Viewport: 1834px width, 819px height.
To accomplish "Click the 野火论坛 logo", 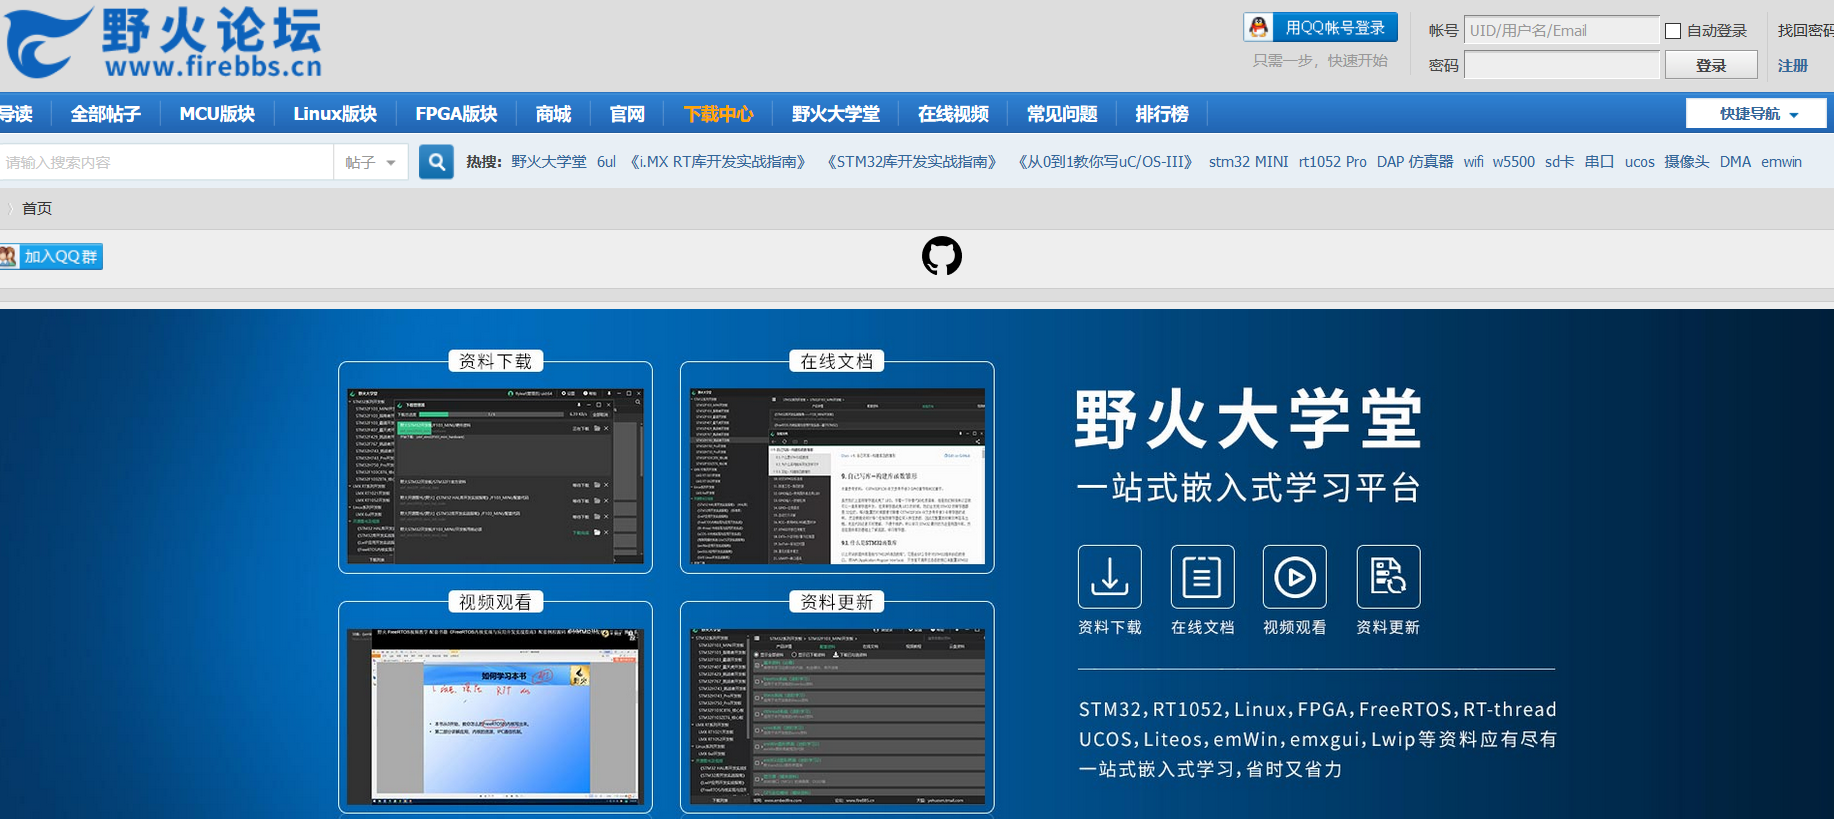I will point(163,43).
